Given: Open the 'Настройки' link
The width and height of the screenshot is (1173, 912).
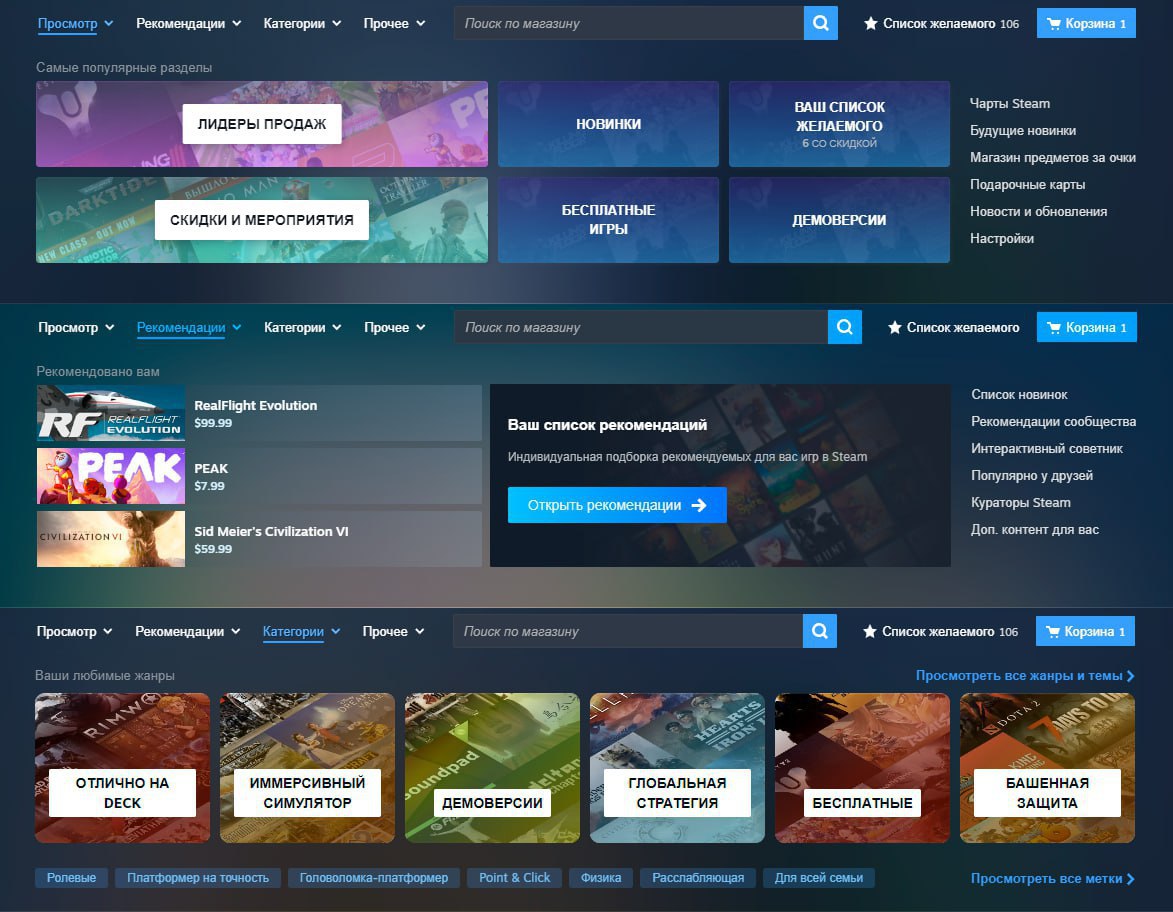Looking at the screenshot, I should (x=1002, y=238).
